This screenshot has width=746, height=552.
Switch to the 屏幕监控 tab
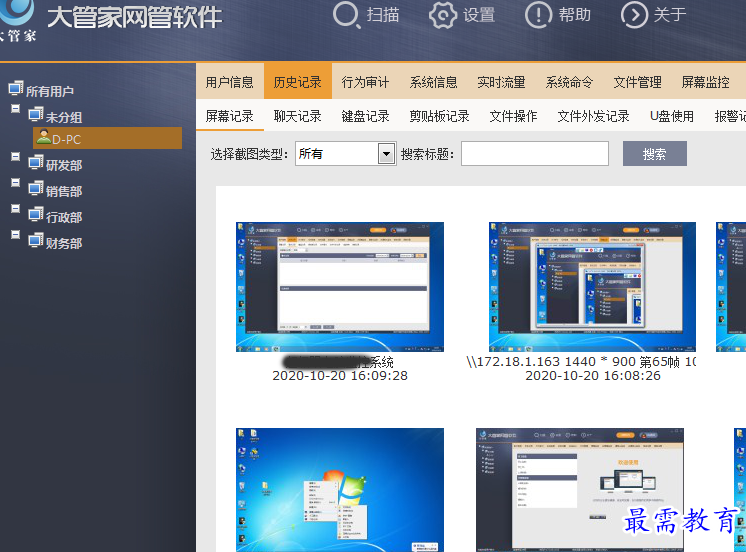click(x=706, y=82)
